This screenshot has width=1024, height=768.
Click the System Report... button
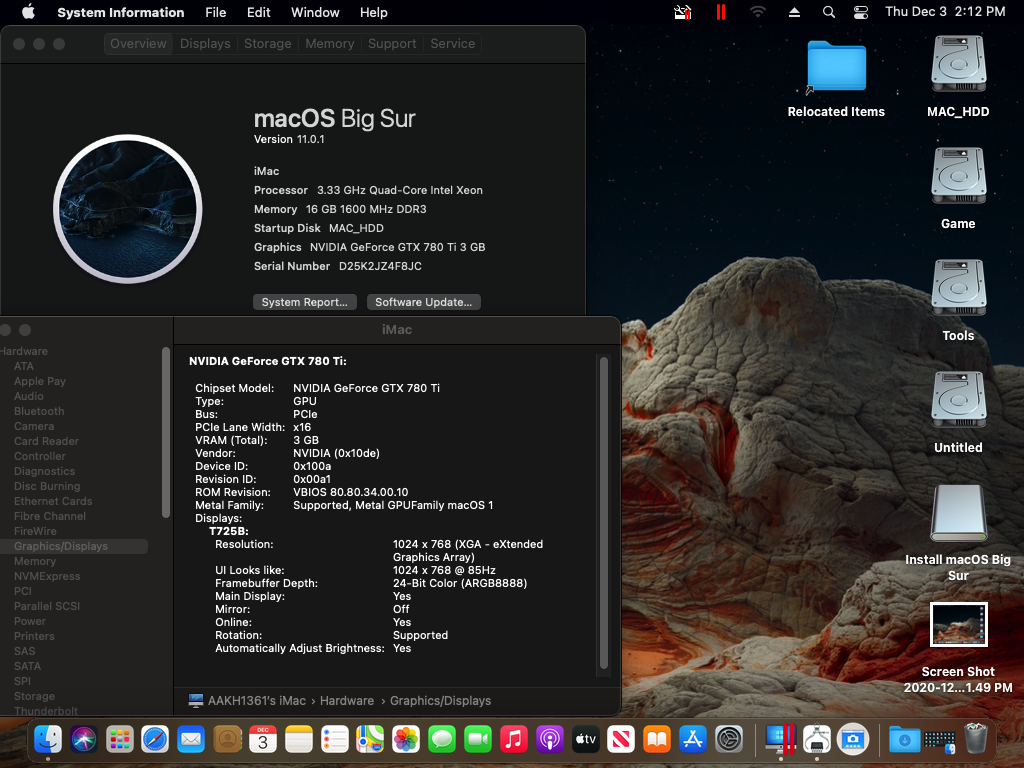(x=304, y=302)
